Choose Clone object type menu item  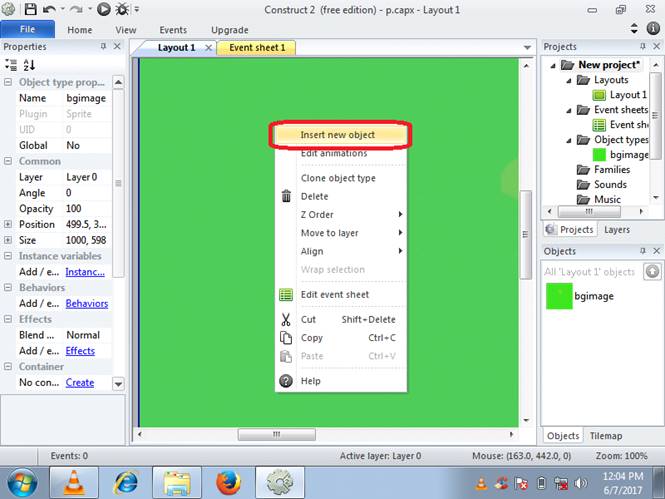(341, 178)
